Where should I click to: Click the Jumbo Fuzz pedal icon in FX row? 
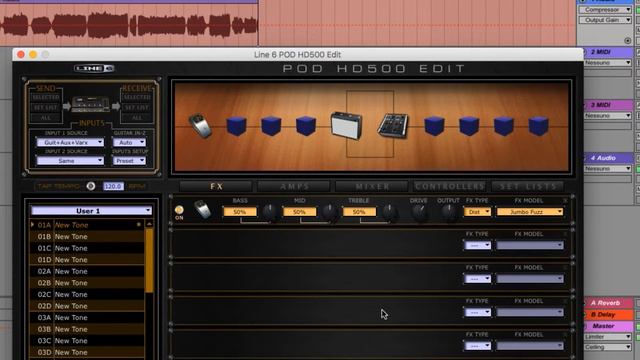[202, 209]
